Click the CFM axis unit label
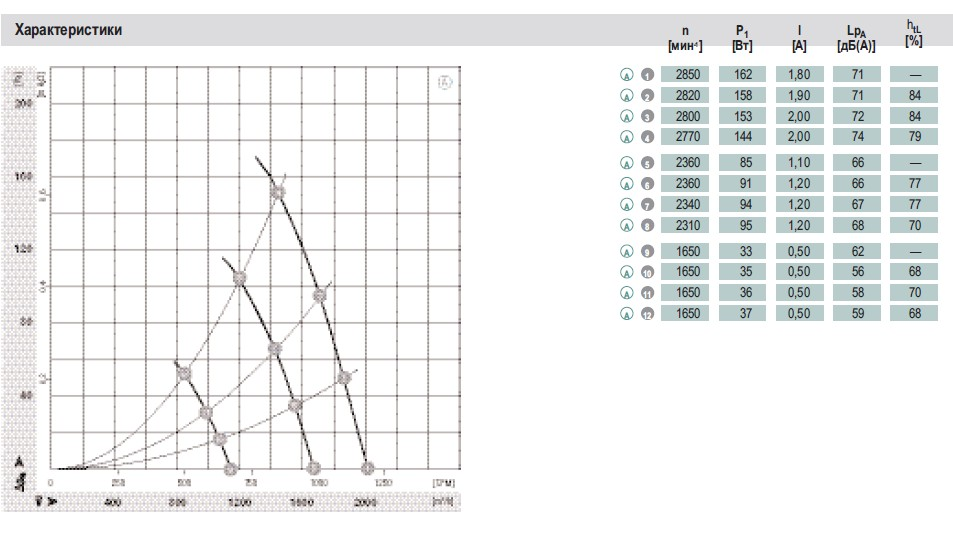Screen dimensions: 953x534 click(x=444, y=483)
